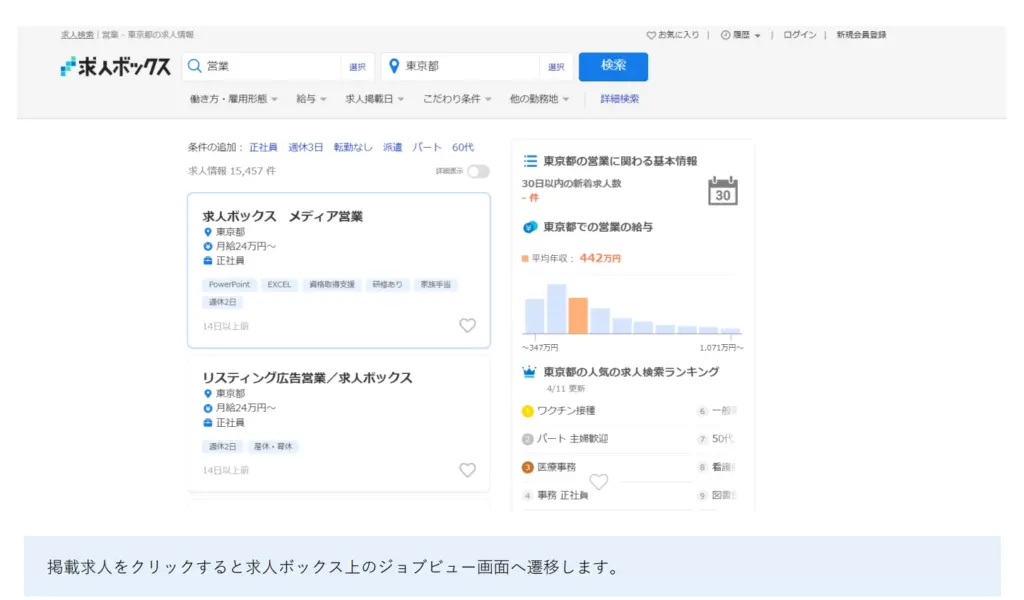
Task: Click location pin in メディア営業 job card
Action: pos(208,232)
